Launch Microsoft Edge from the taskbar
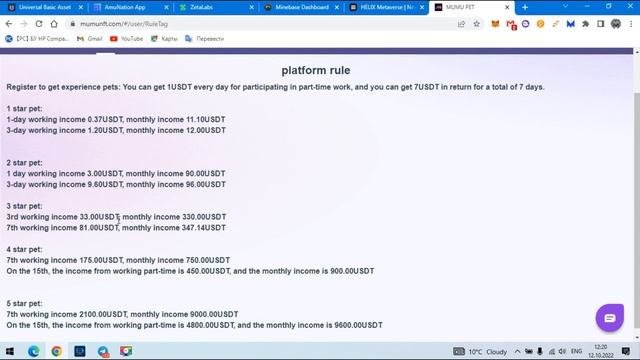 click(x=33, y=351)
